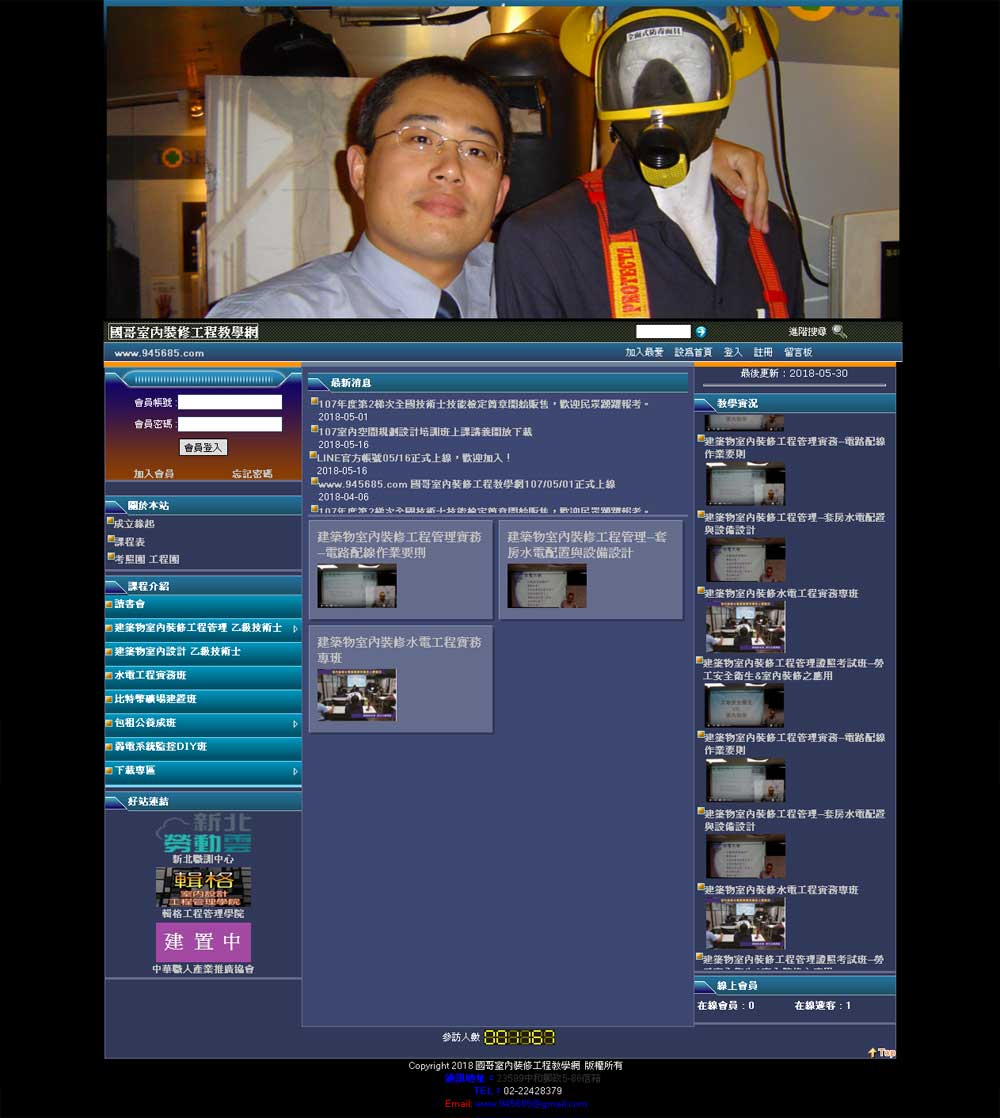Click www.945685.com address text

[x=159, y=353]
